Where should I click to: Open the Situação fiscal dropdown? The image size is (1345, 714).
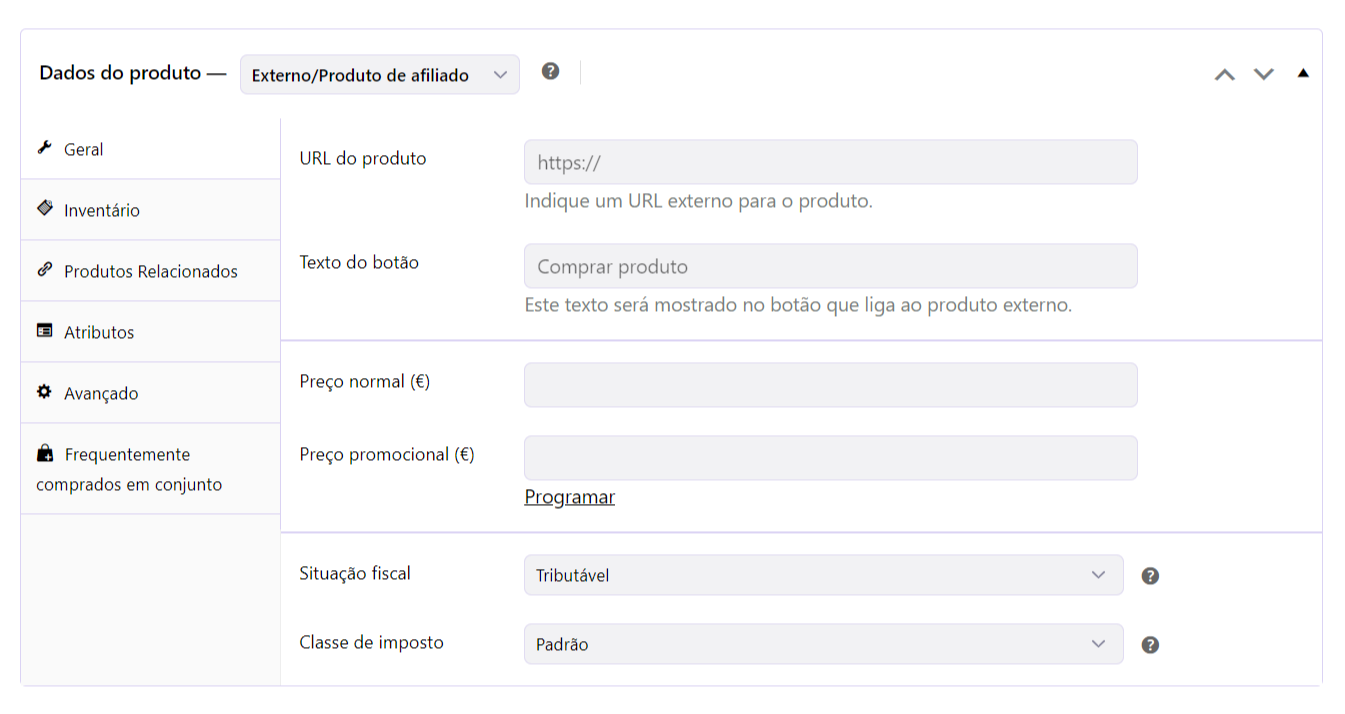(823, 575)
